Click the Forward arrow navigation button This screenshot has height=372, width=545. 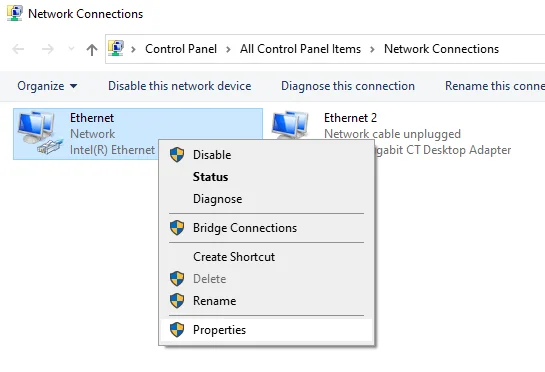tap(48, 49)
